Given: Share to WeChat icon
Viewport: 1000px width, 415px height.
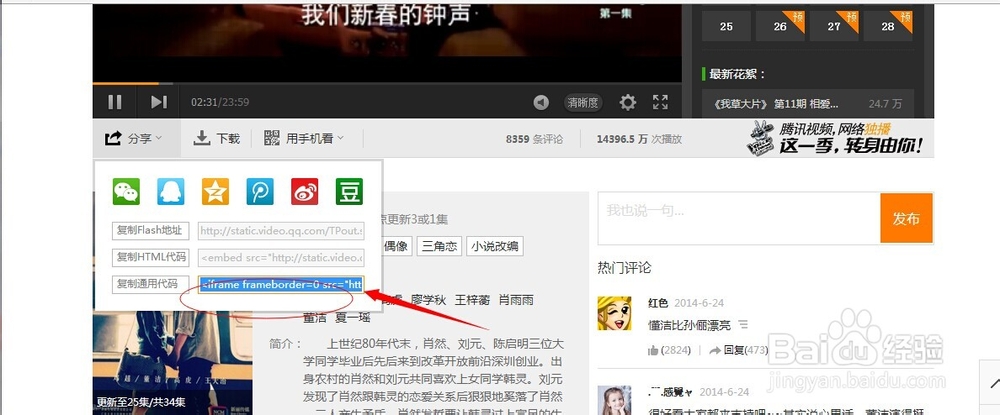Looking at the screenshot, I should pyautogui.click(x=126, y=191).
